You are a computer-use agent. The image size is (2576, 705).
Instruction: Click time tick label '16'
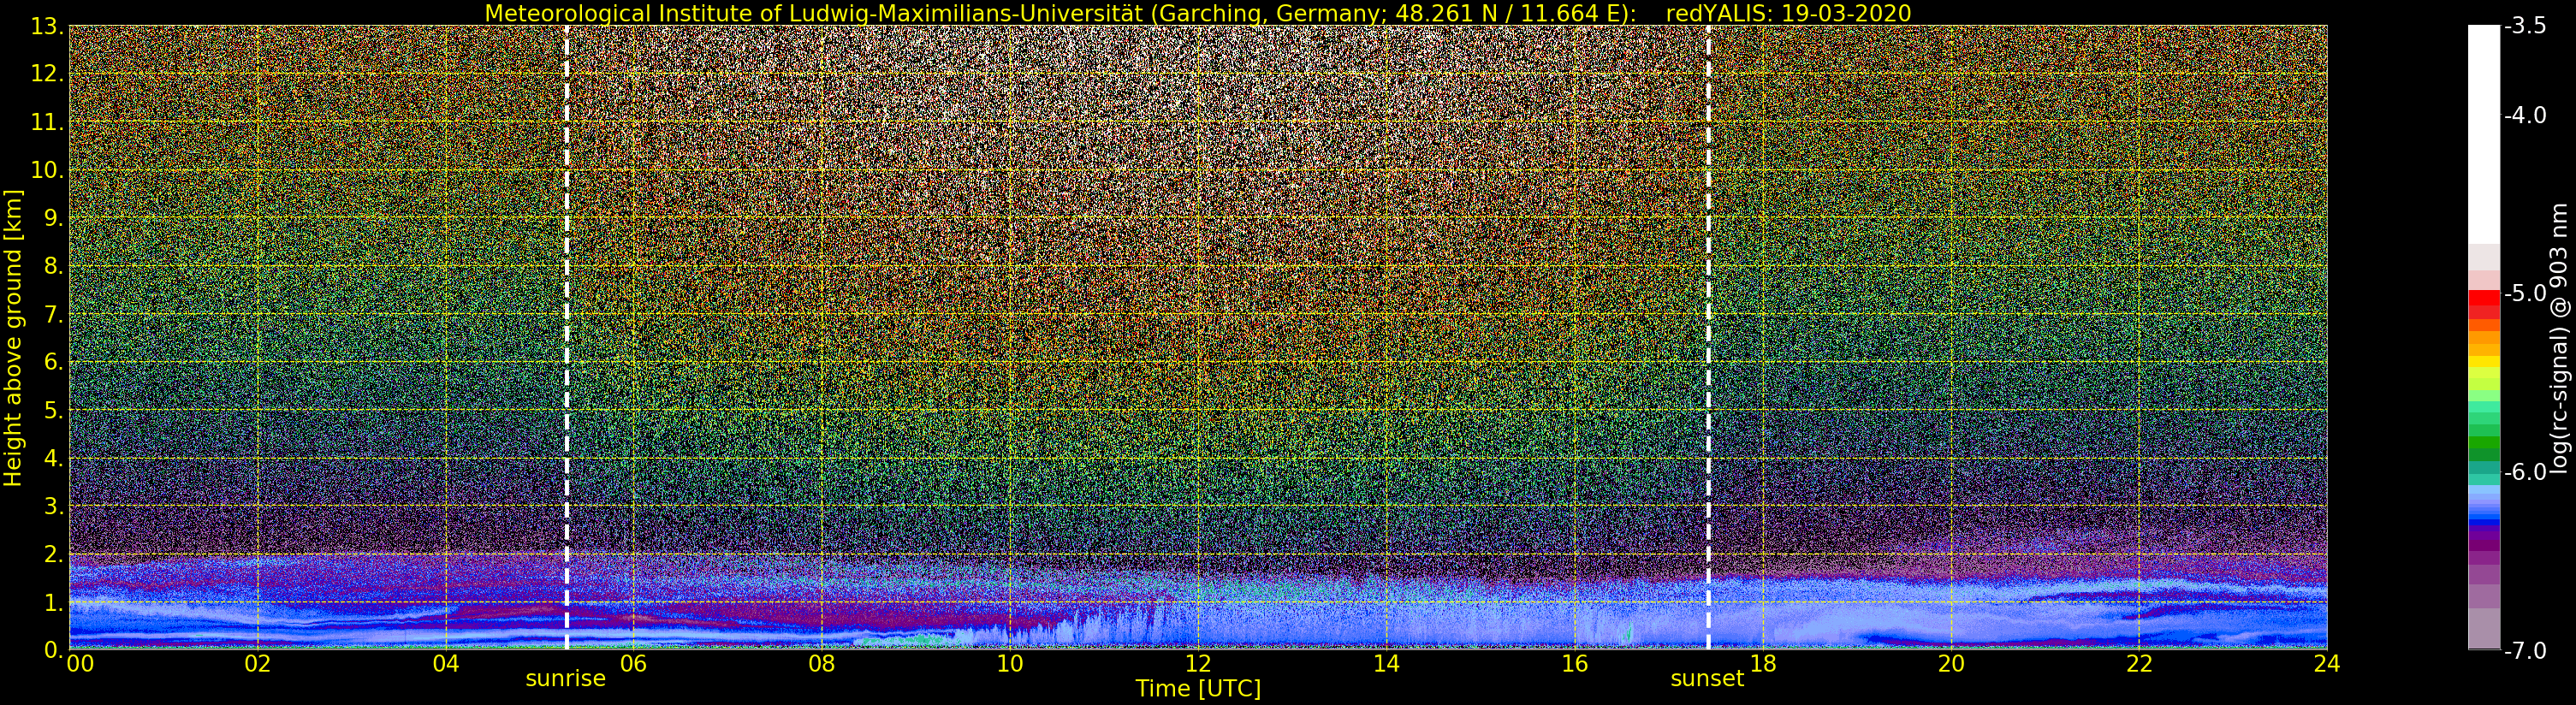tap(1574, 663)
